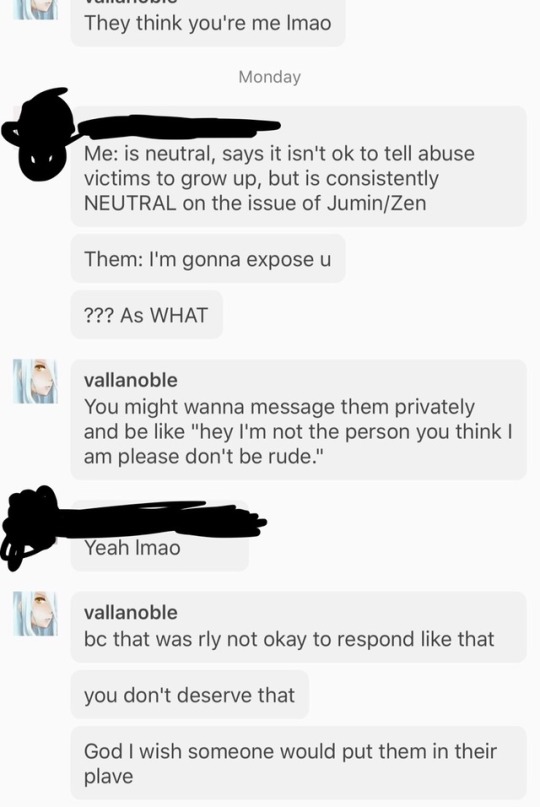Tap the "you don't deserve that" message

tap(190, 695)
